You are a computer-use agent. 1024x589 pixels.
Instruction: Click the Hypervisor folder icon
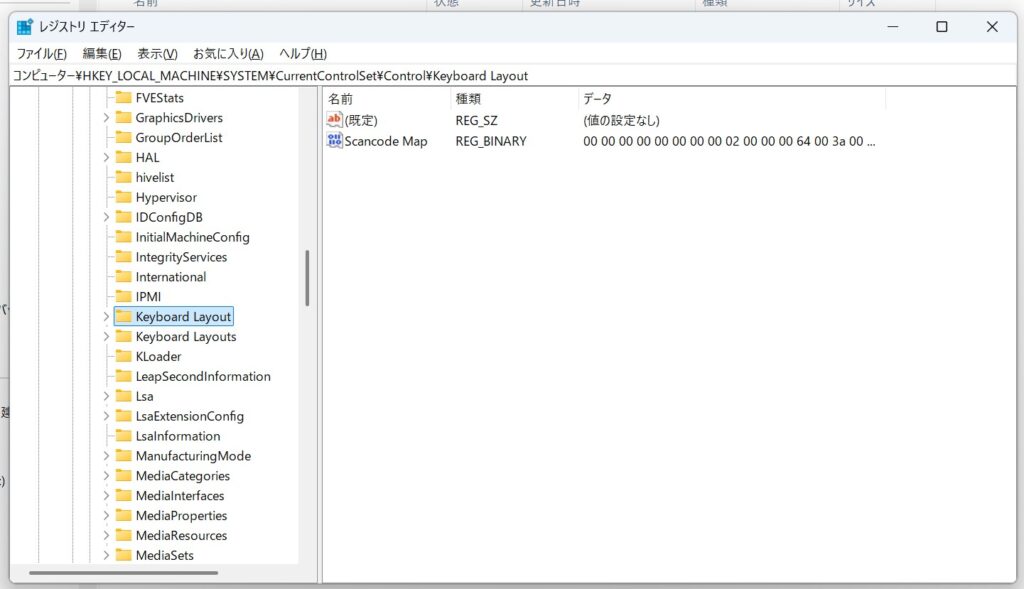pyautogui.click(x=124, y=197)
